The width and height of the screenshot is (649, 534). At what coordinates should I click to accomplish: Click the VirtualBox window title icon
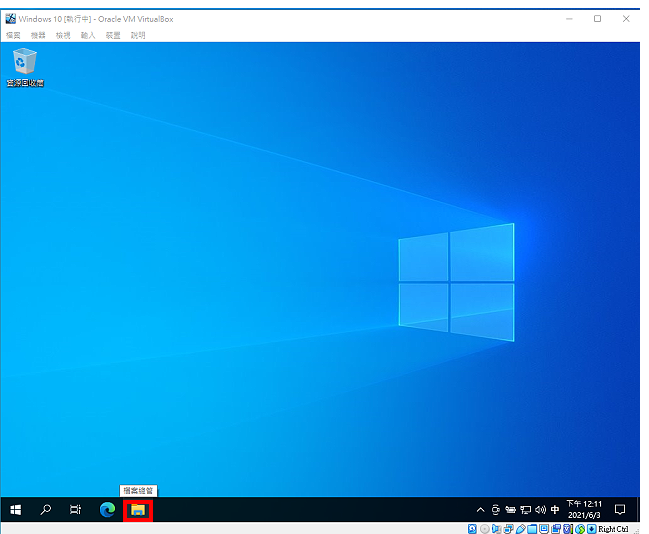(10, 19)
